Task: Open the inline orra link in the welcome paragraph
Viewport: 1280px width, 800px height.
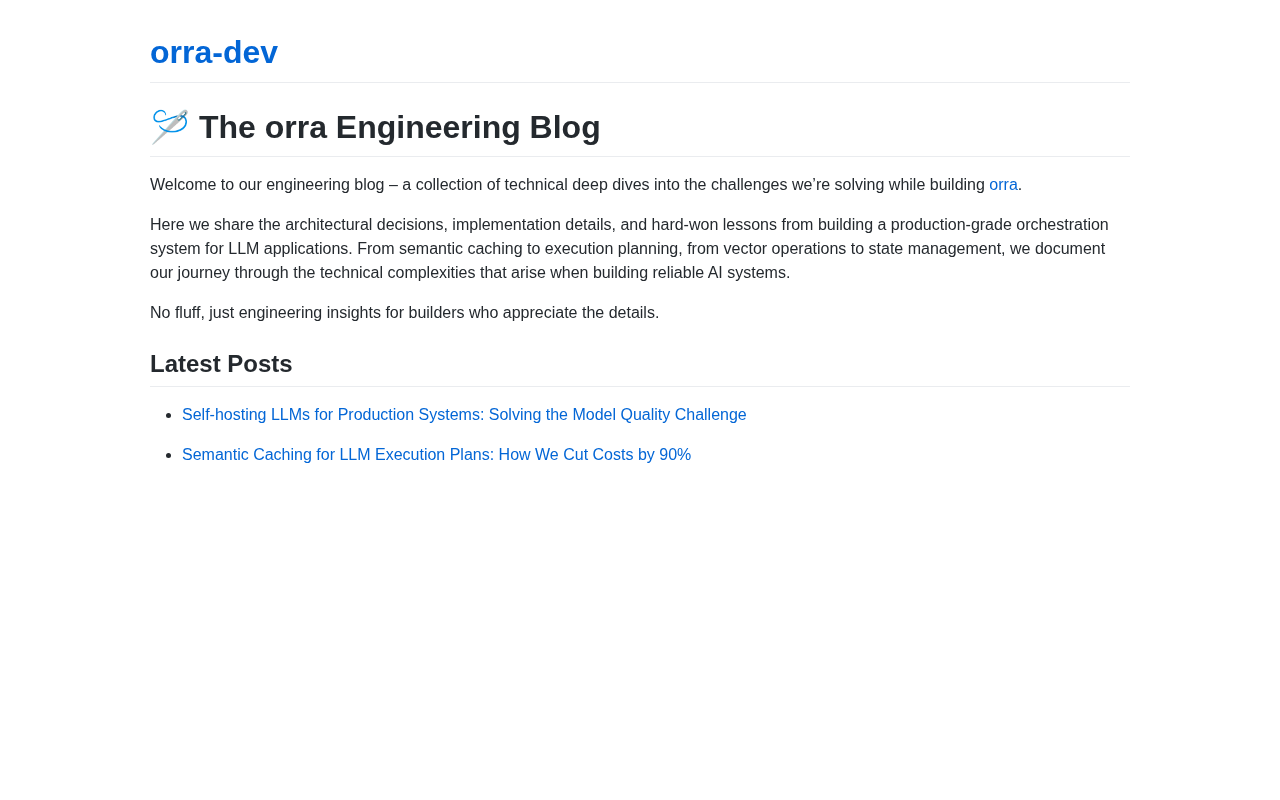Action: pos(1003,185)
